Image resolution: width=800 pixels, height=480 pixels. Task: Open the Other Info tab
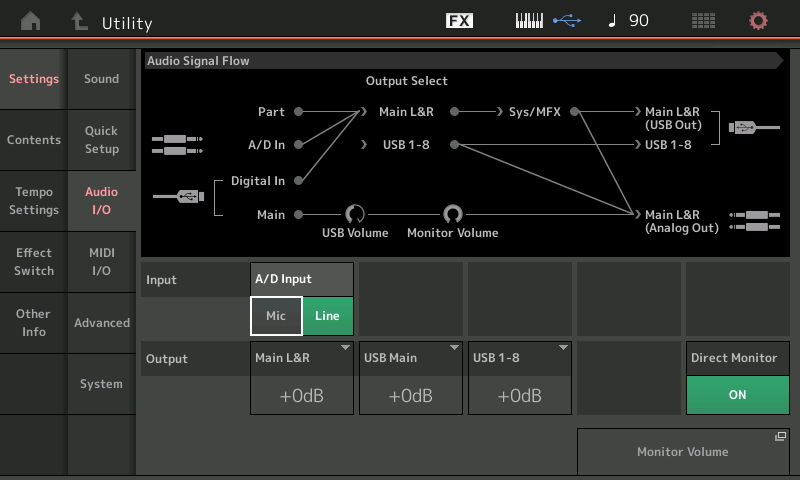click(x=34, y=322)
